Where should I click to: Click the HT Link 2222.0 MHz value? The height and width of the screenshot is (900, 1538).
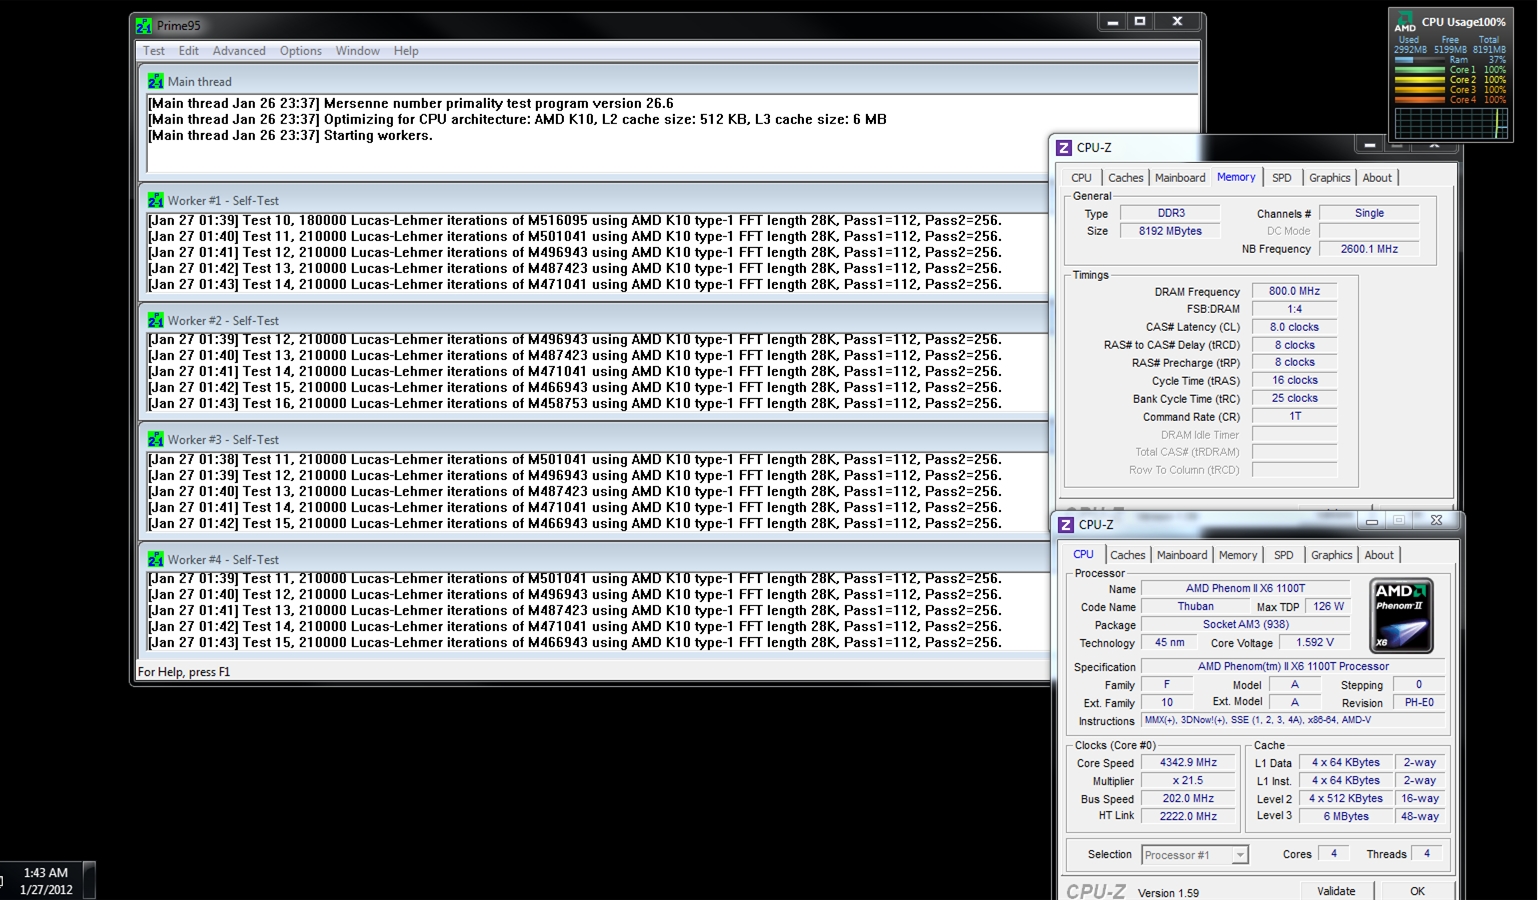1188,816
